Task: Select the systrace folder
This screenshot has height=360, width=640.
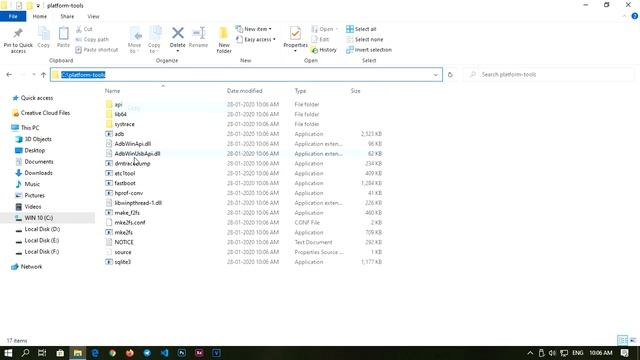Action: (x=124, y=124)
